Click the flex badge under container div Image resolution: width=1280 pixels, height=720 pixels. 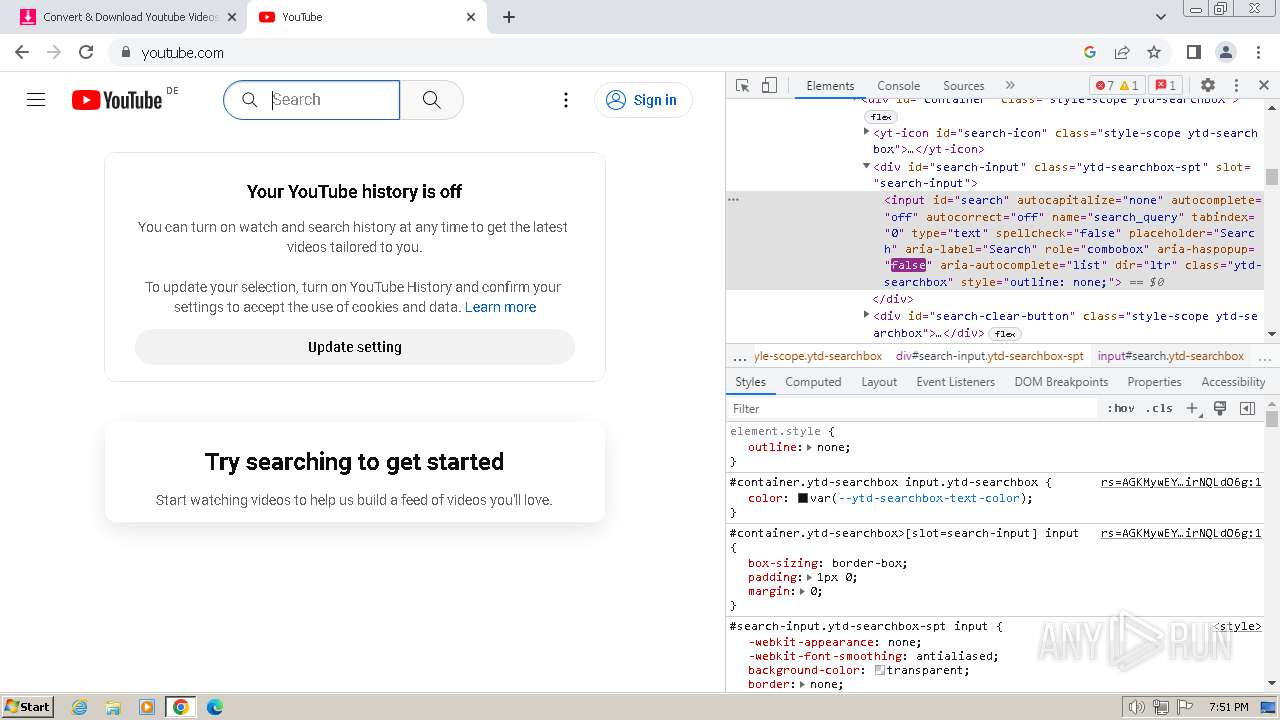click(881, 117)
